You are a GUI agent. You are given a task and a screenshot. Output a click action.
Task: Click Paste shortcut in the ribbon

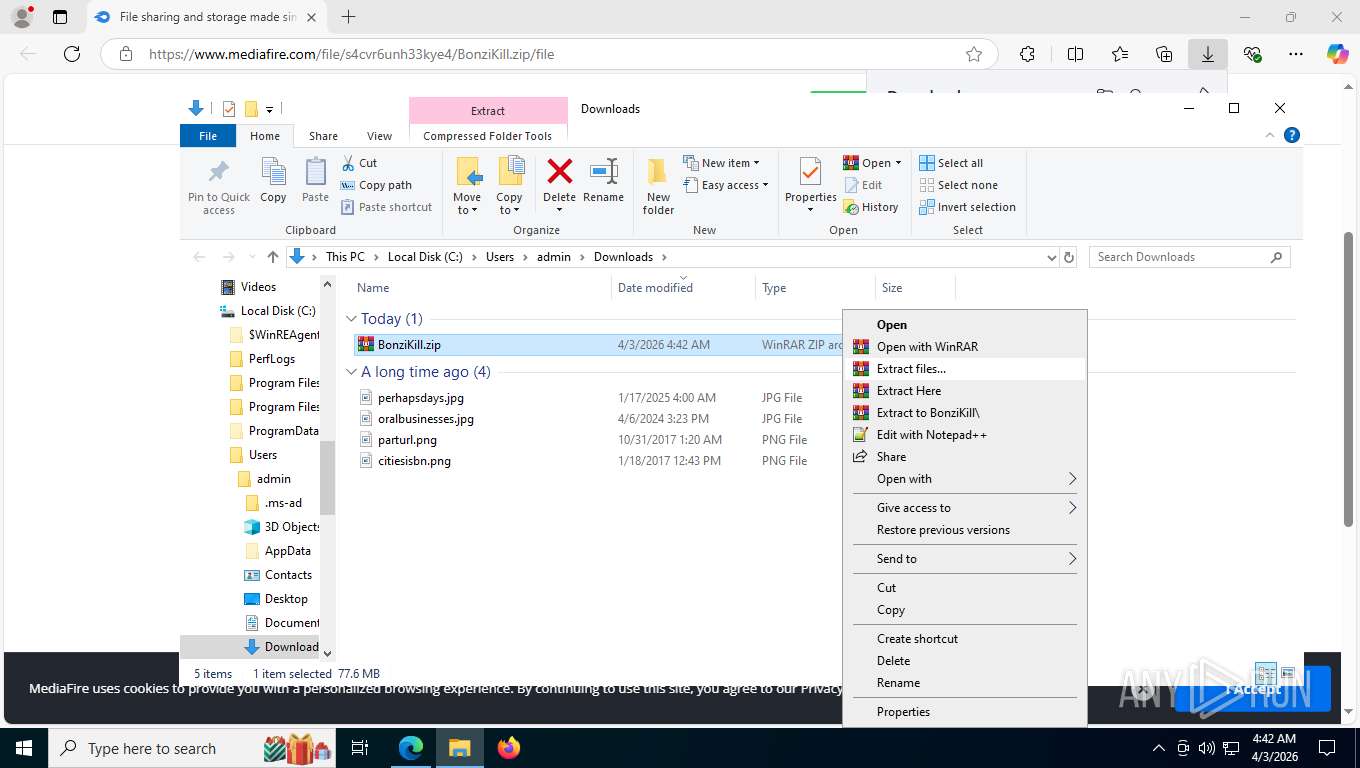tap(386, 207)
